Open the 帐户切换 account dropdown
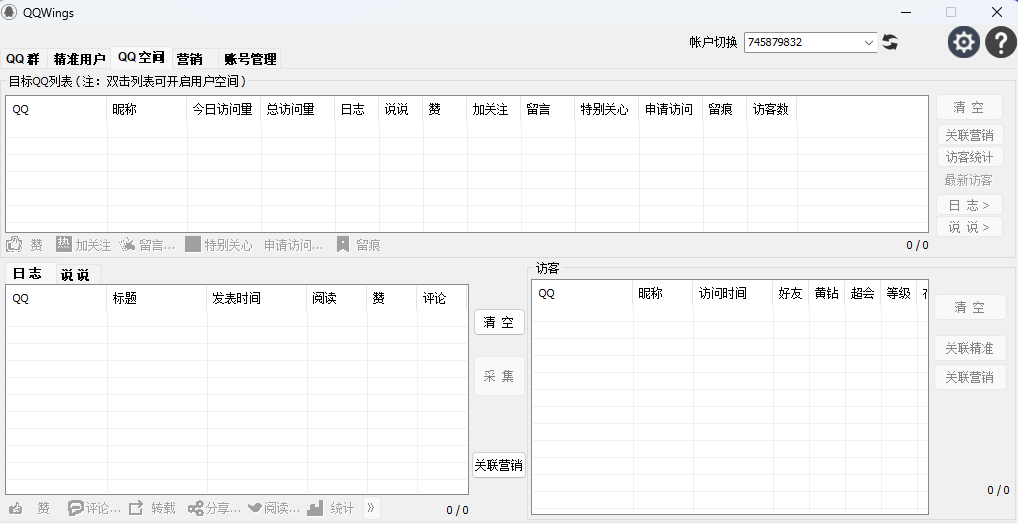 pyautogui.click(x=867, y=42)
